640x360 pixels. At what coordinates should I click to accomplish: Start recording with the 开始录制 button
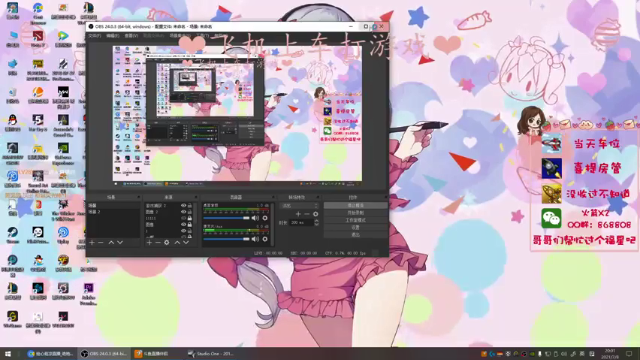356,213
